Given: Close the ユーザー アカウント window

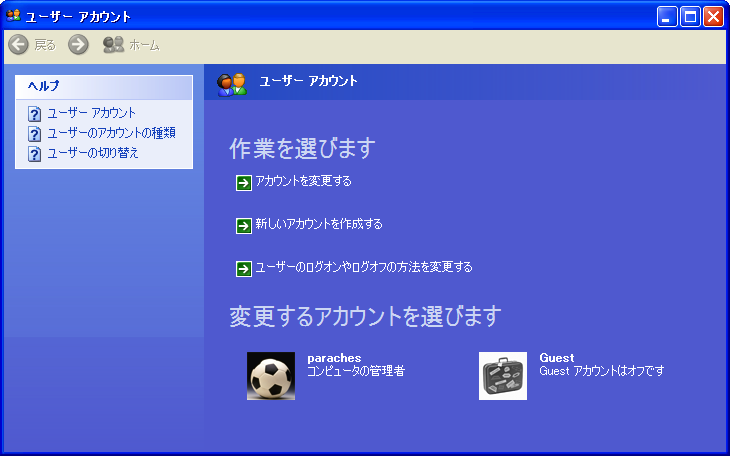Looking at the screenshot, I should pos(713,17).
